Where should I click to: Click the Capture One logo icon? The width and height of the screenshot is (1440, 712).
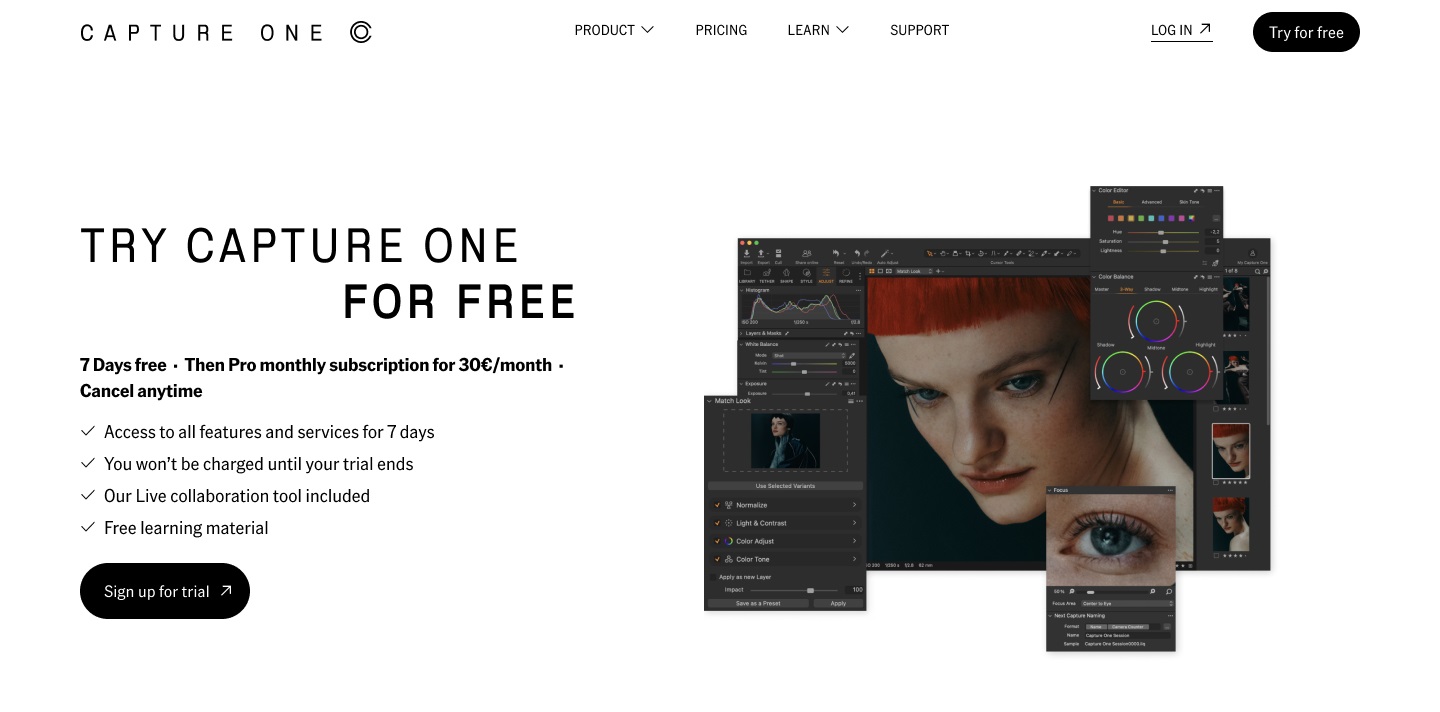tap(361, 32)
